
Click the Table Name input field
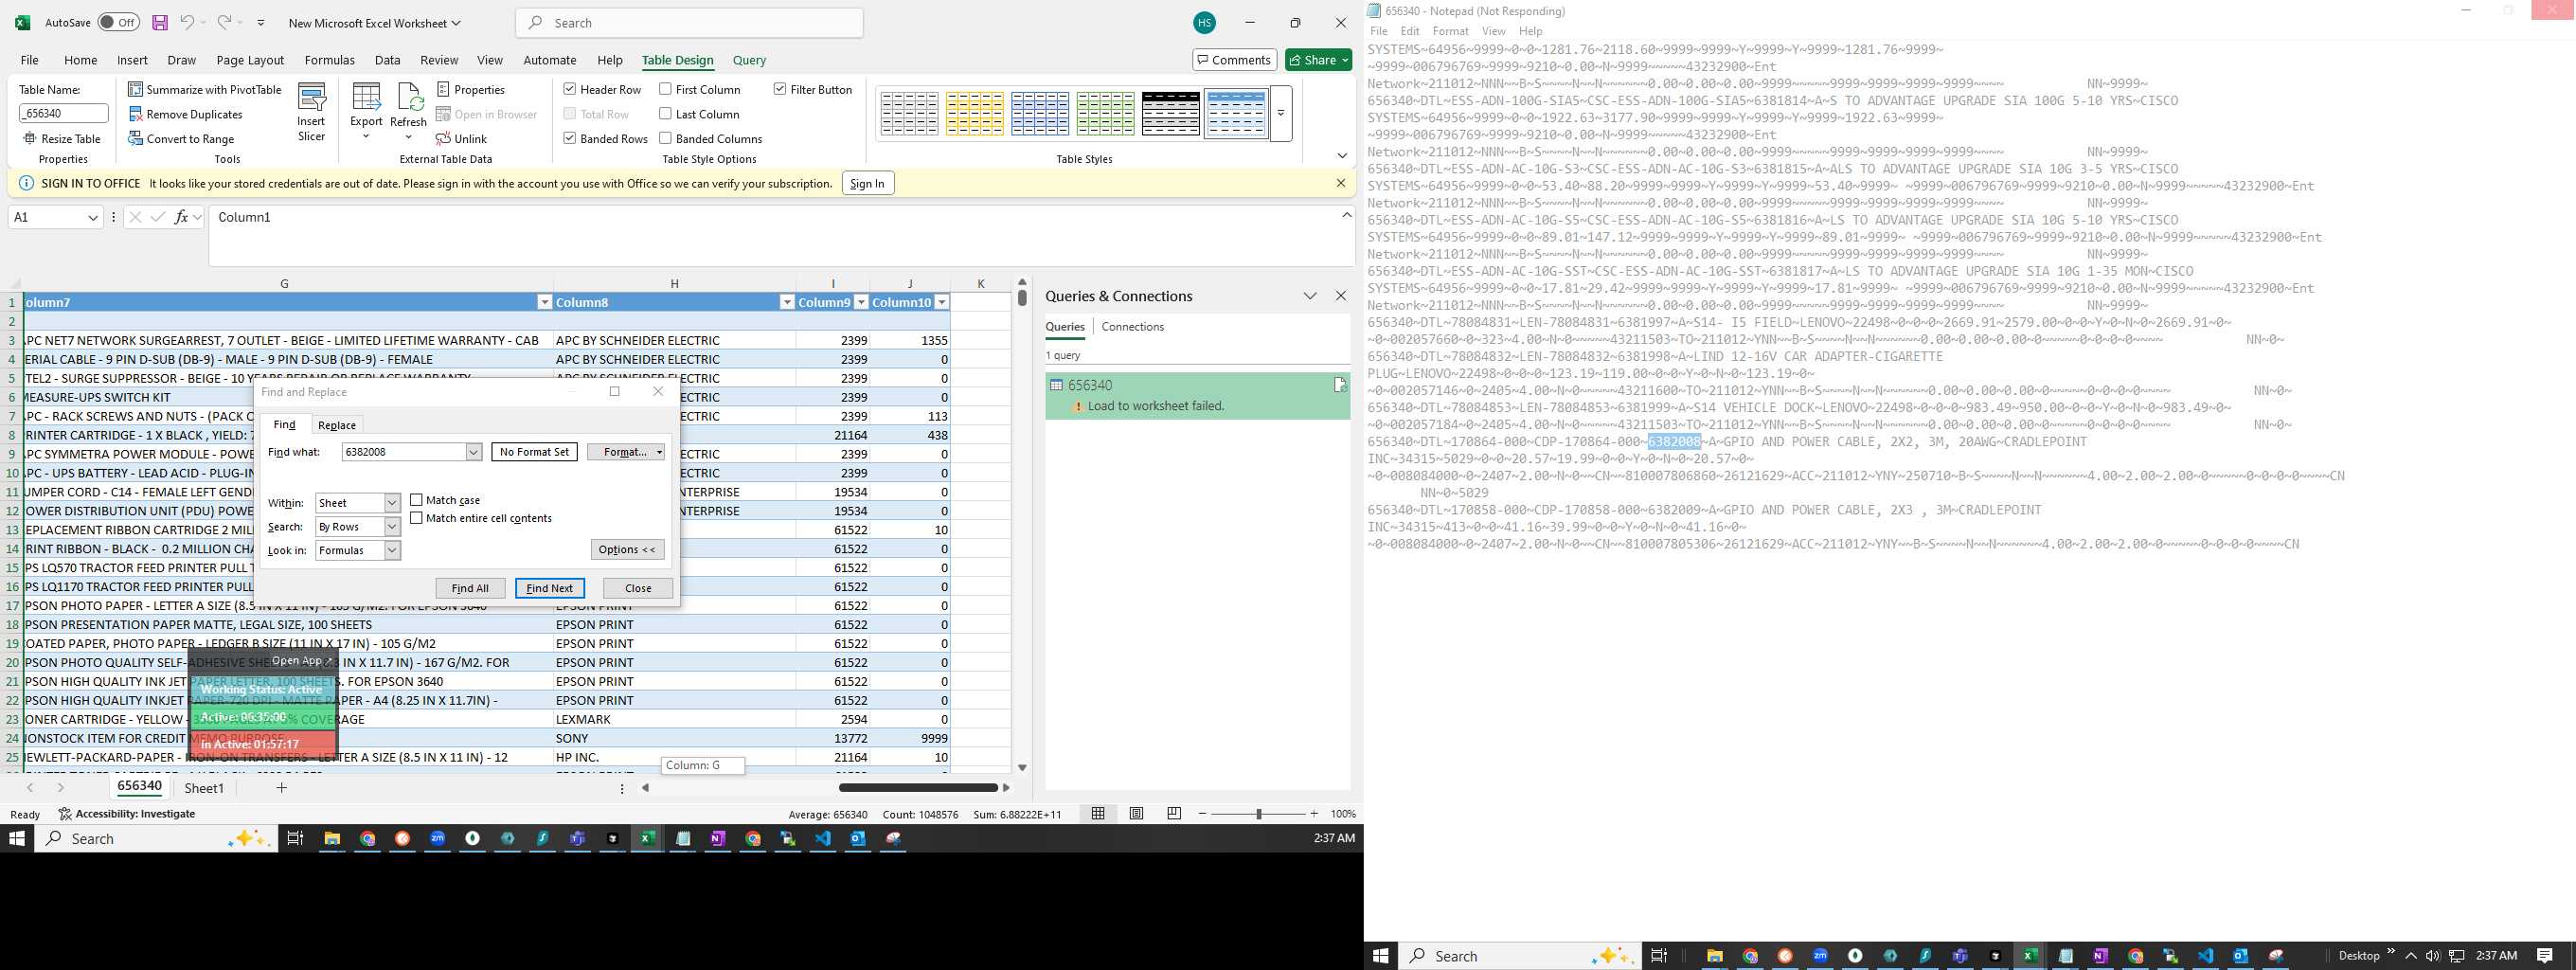[63, 114]
